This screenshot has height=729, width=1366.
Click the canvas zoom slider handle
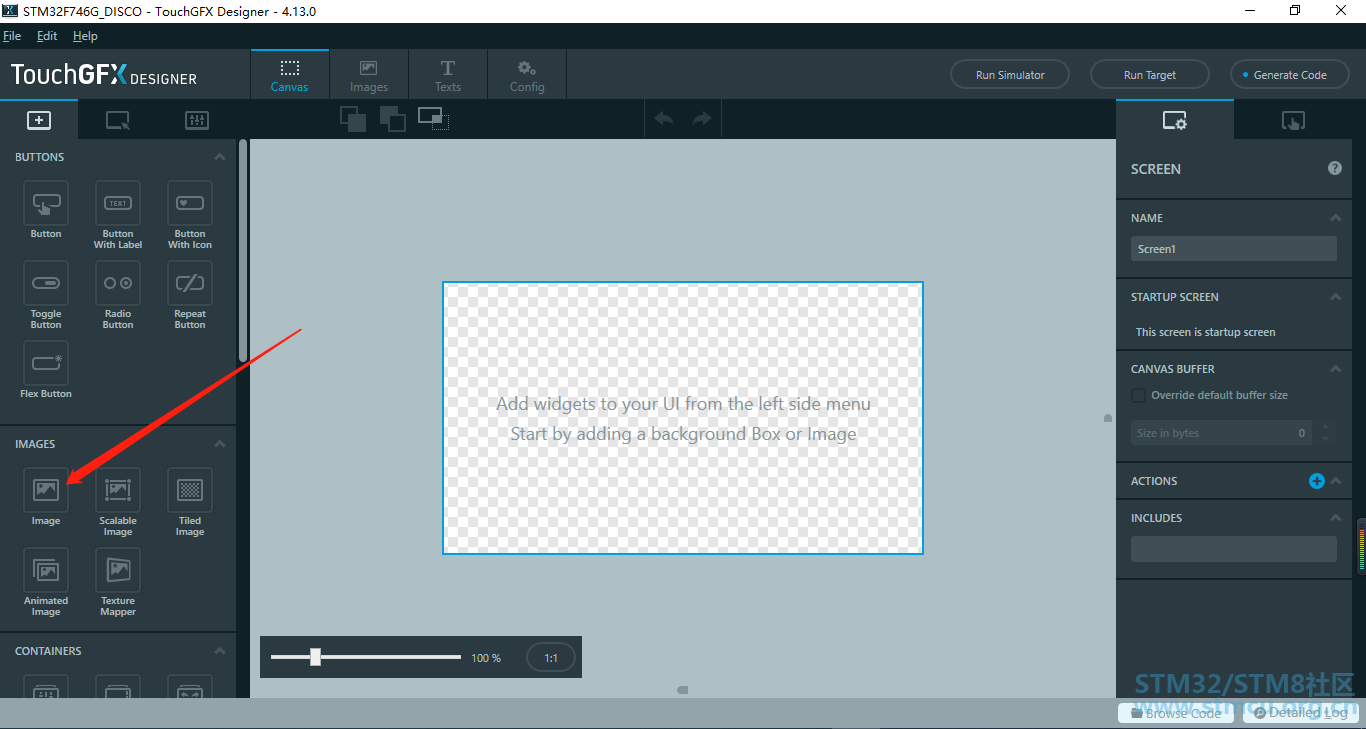[315, 657]
